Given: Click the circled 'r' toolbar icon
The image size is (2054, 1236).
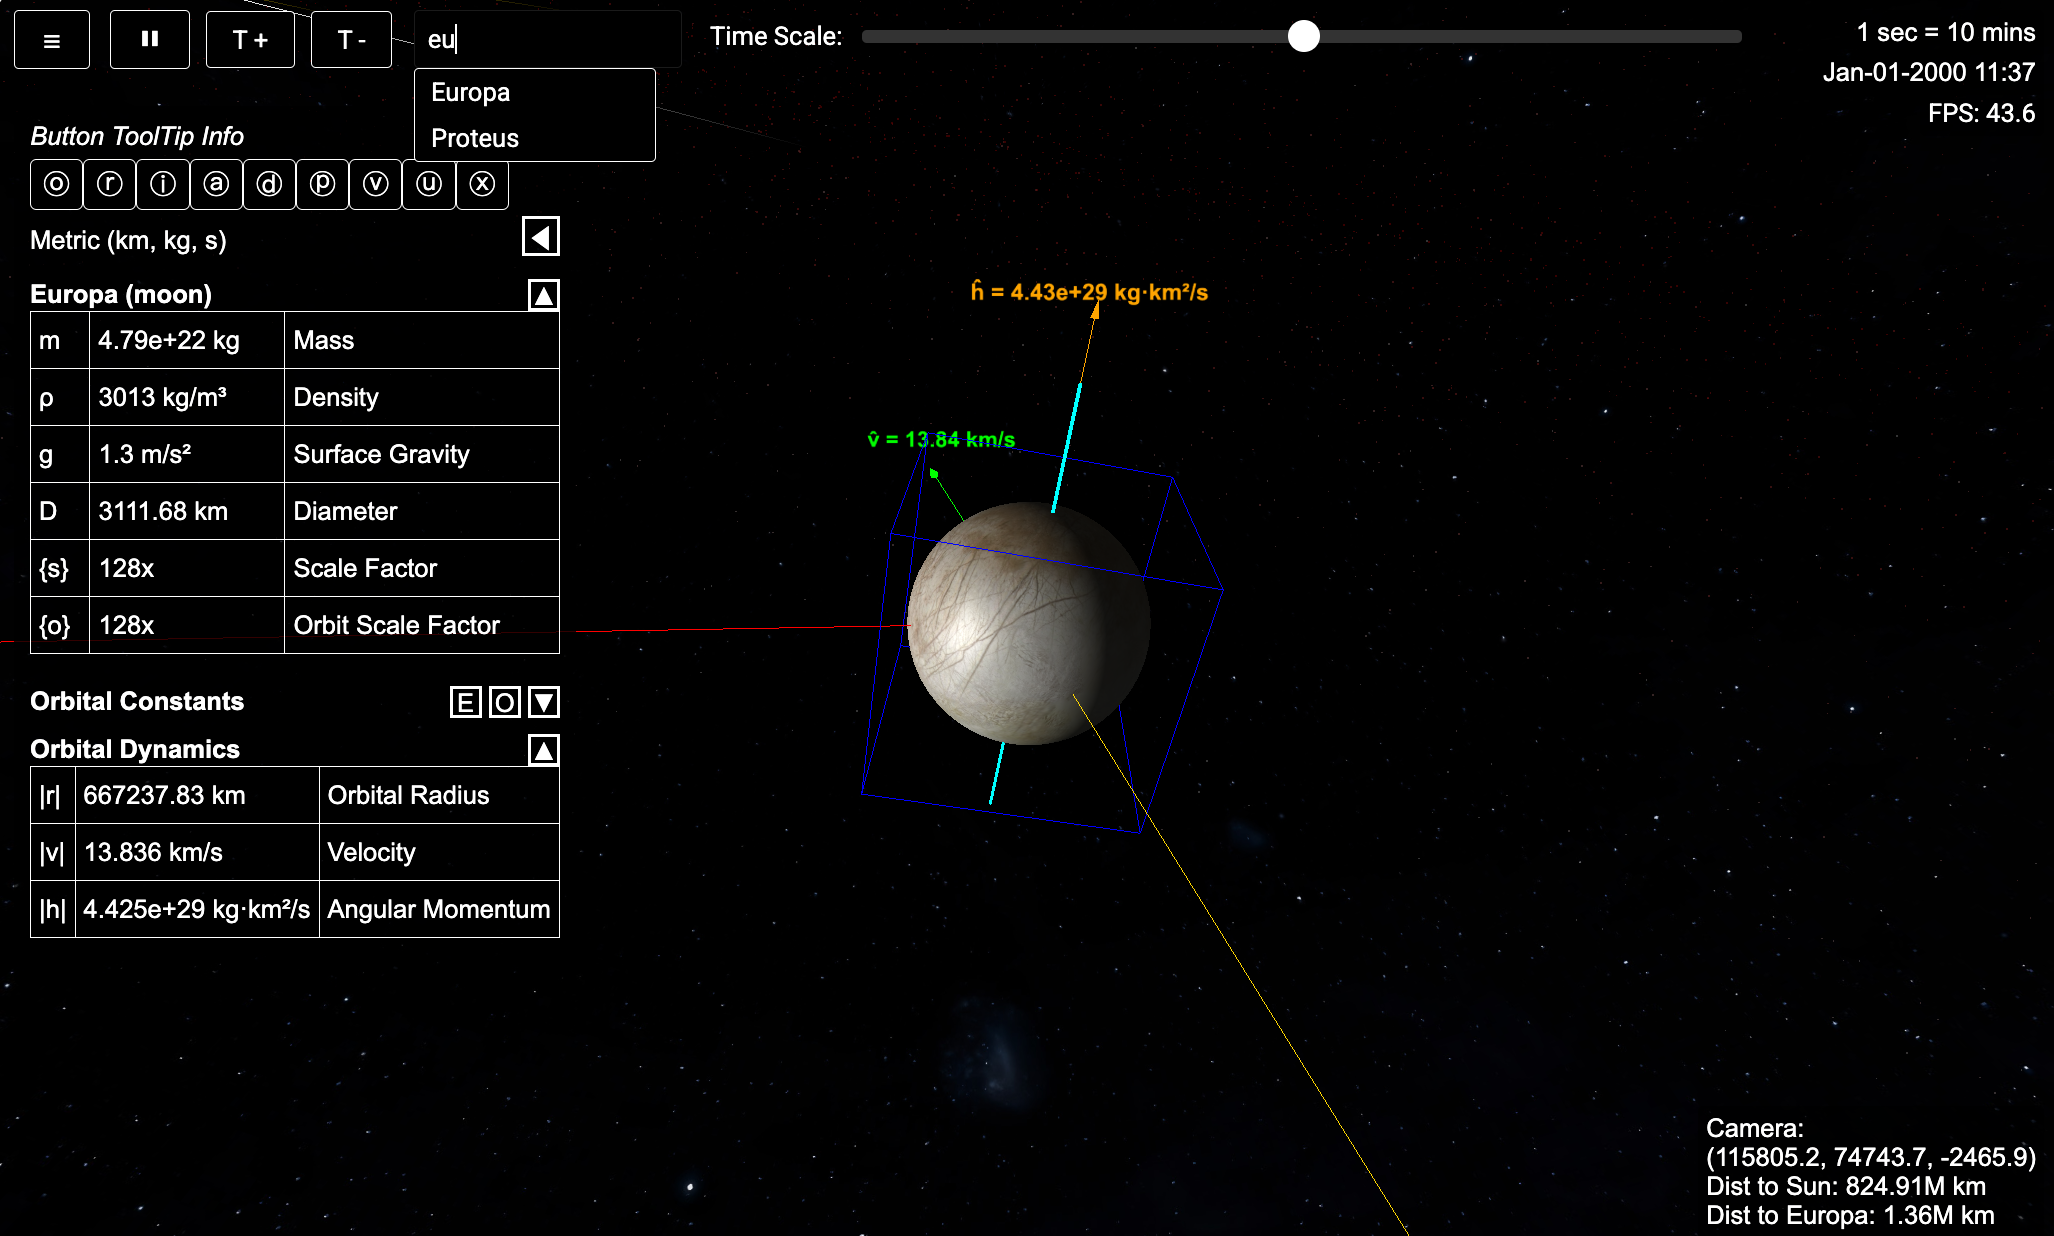Looking at the screenshot, I should pyautogui.click(x=109, y=185).
